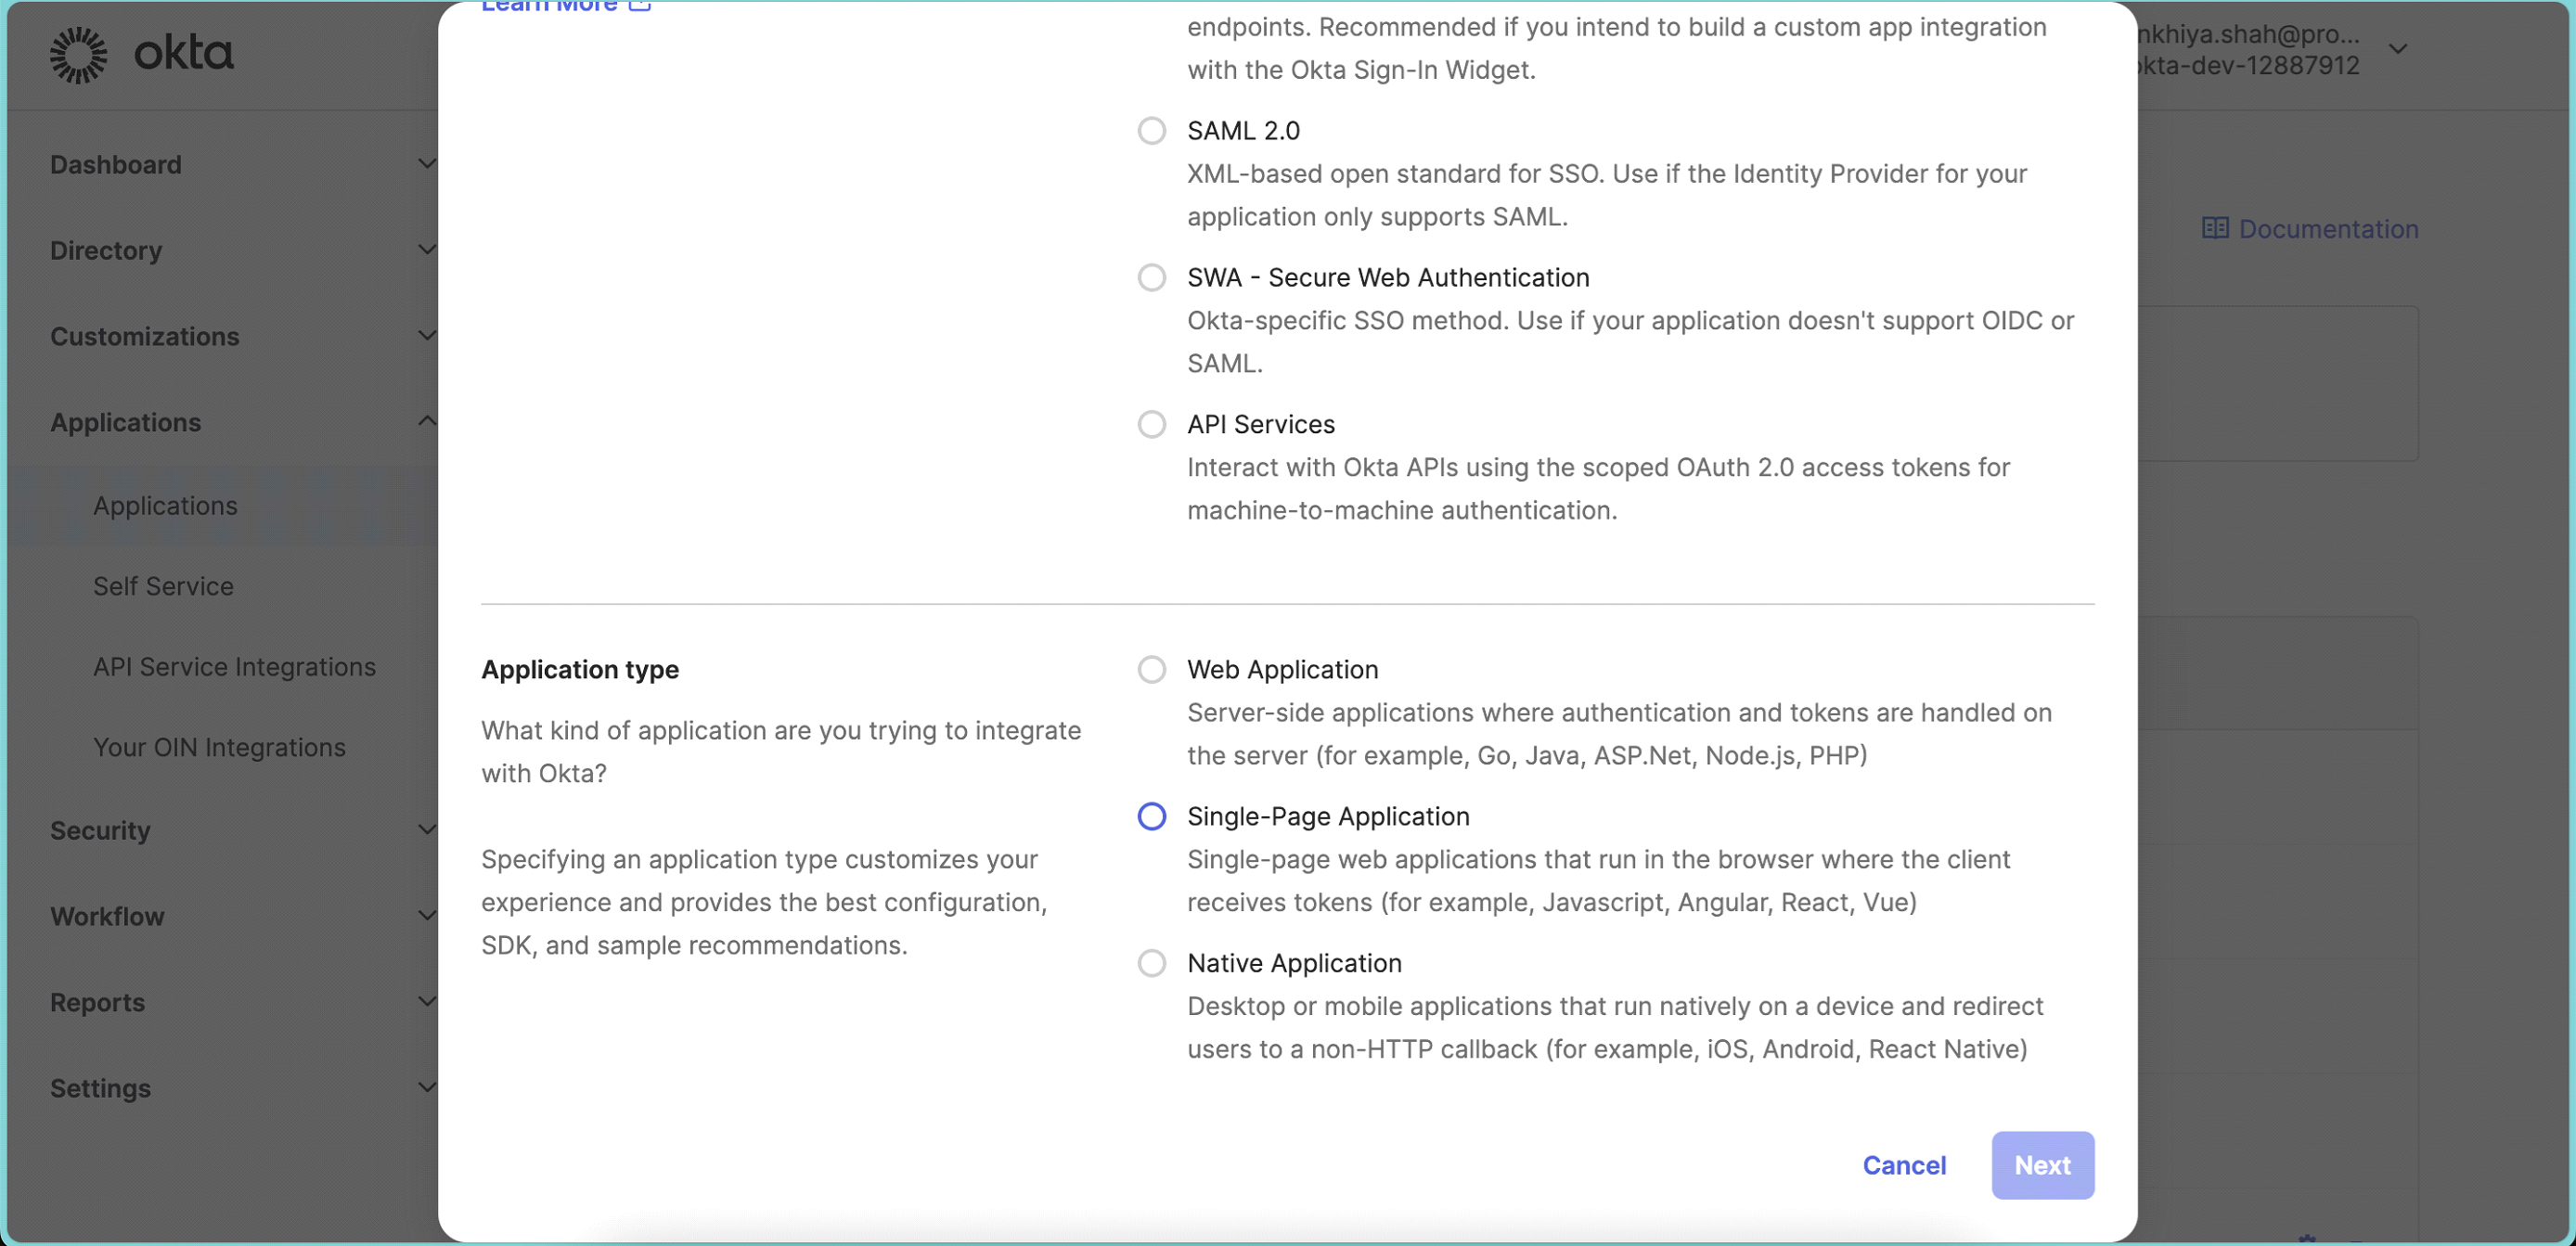Select Single-Page Application
The image size is (2576, 1246).
click(x=1151, y=816)
